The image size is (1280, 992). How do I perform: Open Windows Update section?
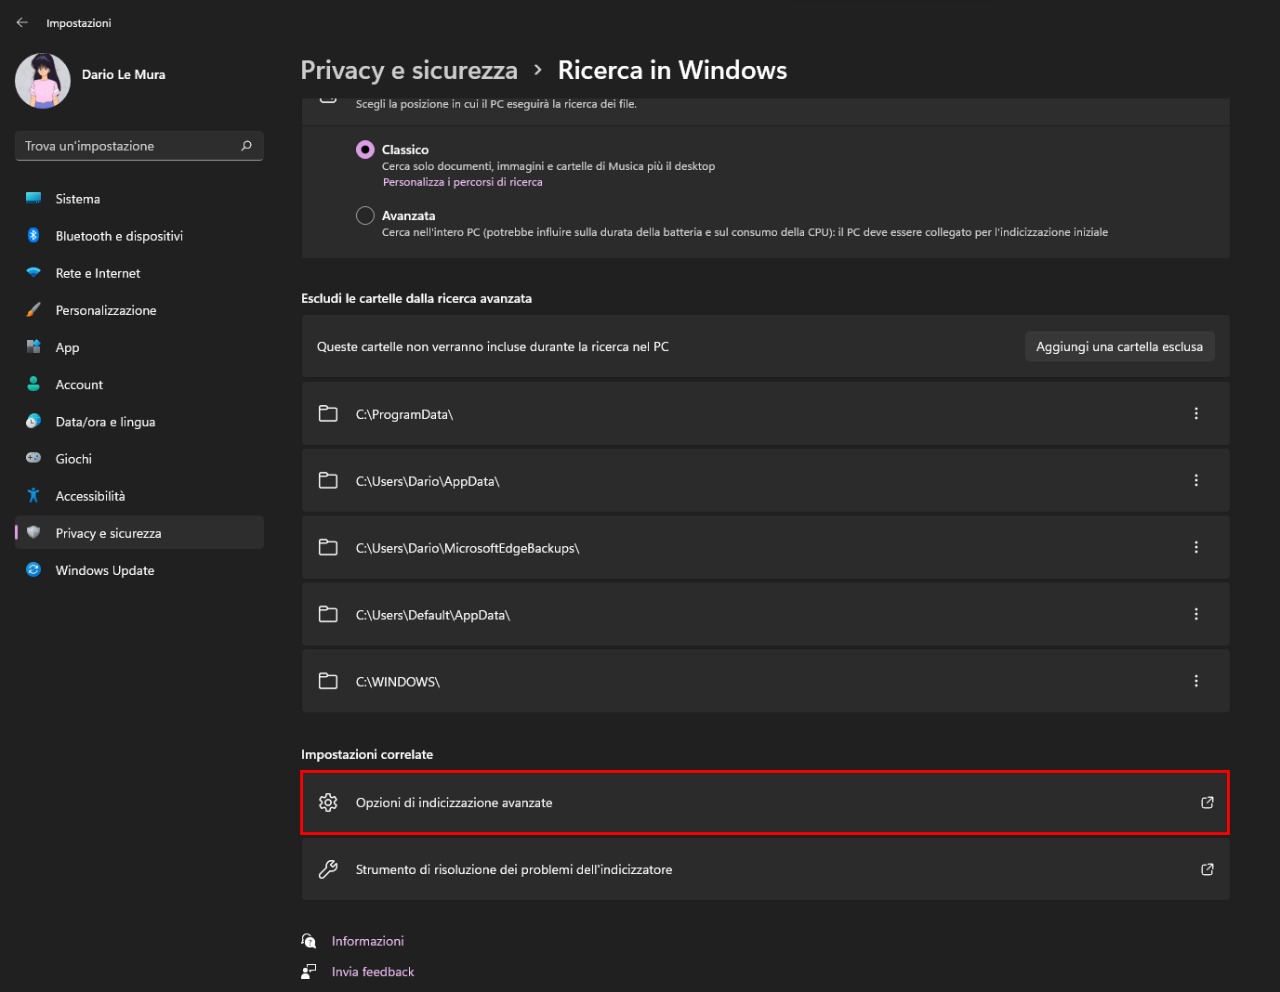pos(139,570)
